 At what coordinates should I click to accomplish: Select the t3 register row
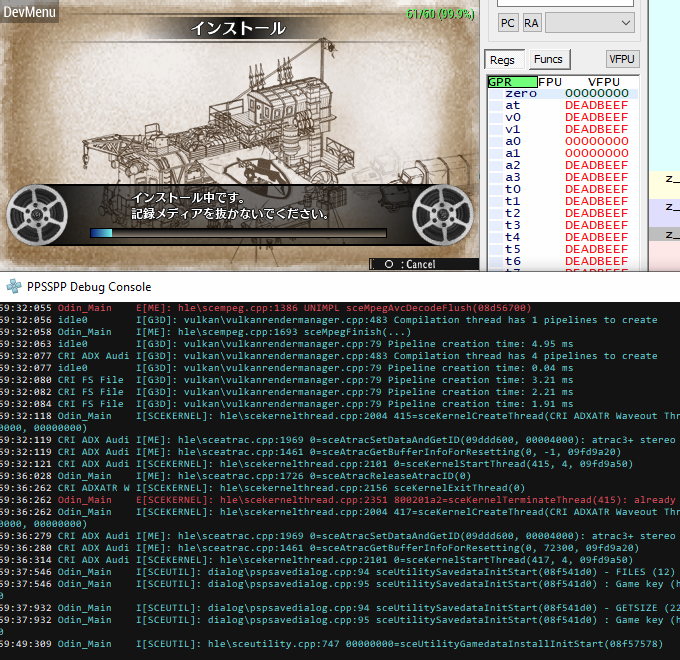tap(563, 225)
